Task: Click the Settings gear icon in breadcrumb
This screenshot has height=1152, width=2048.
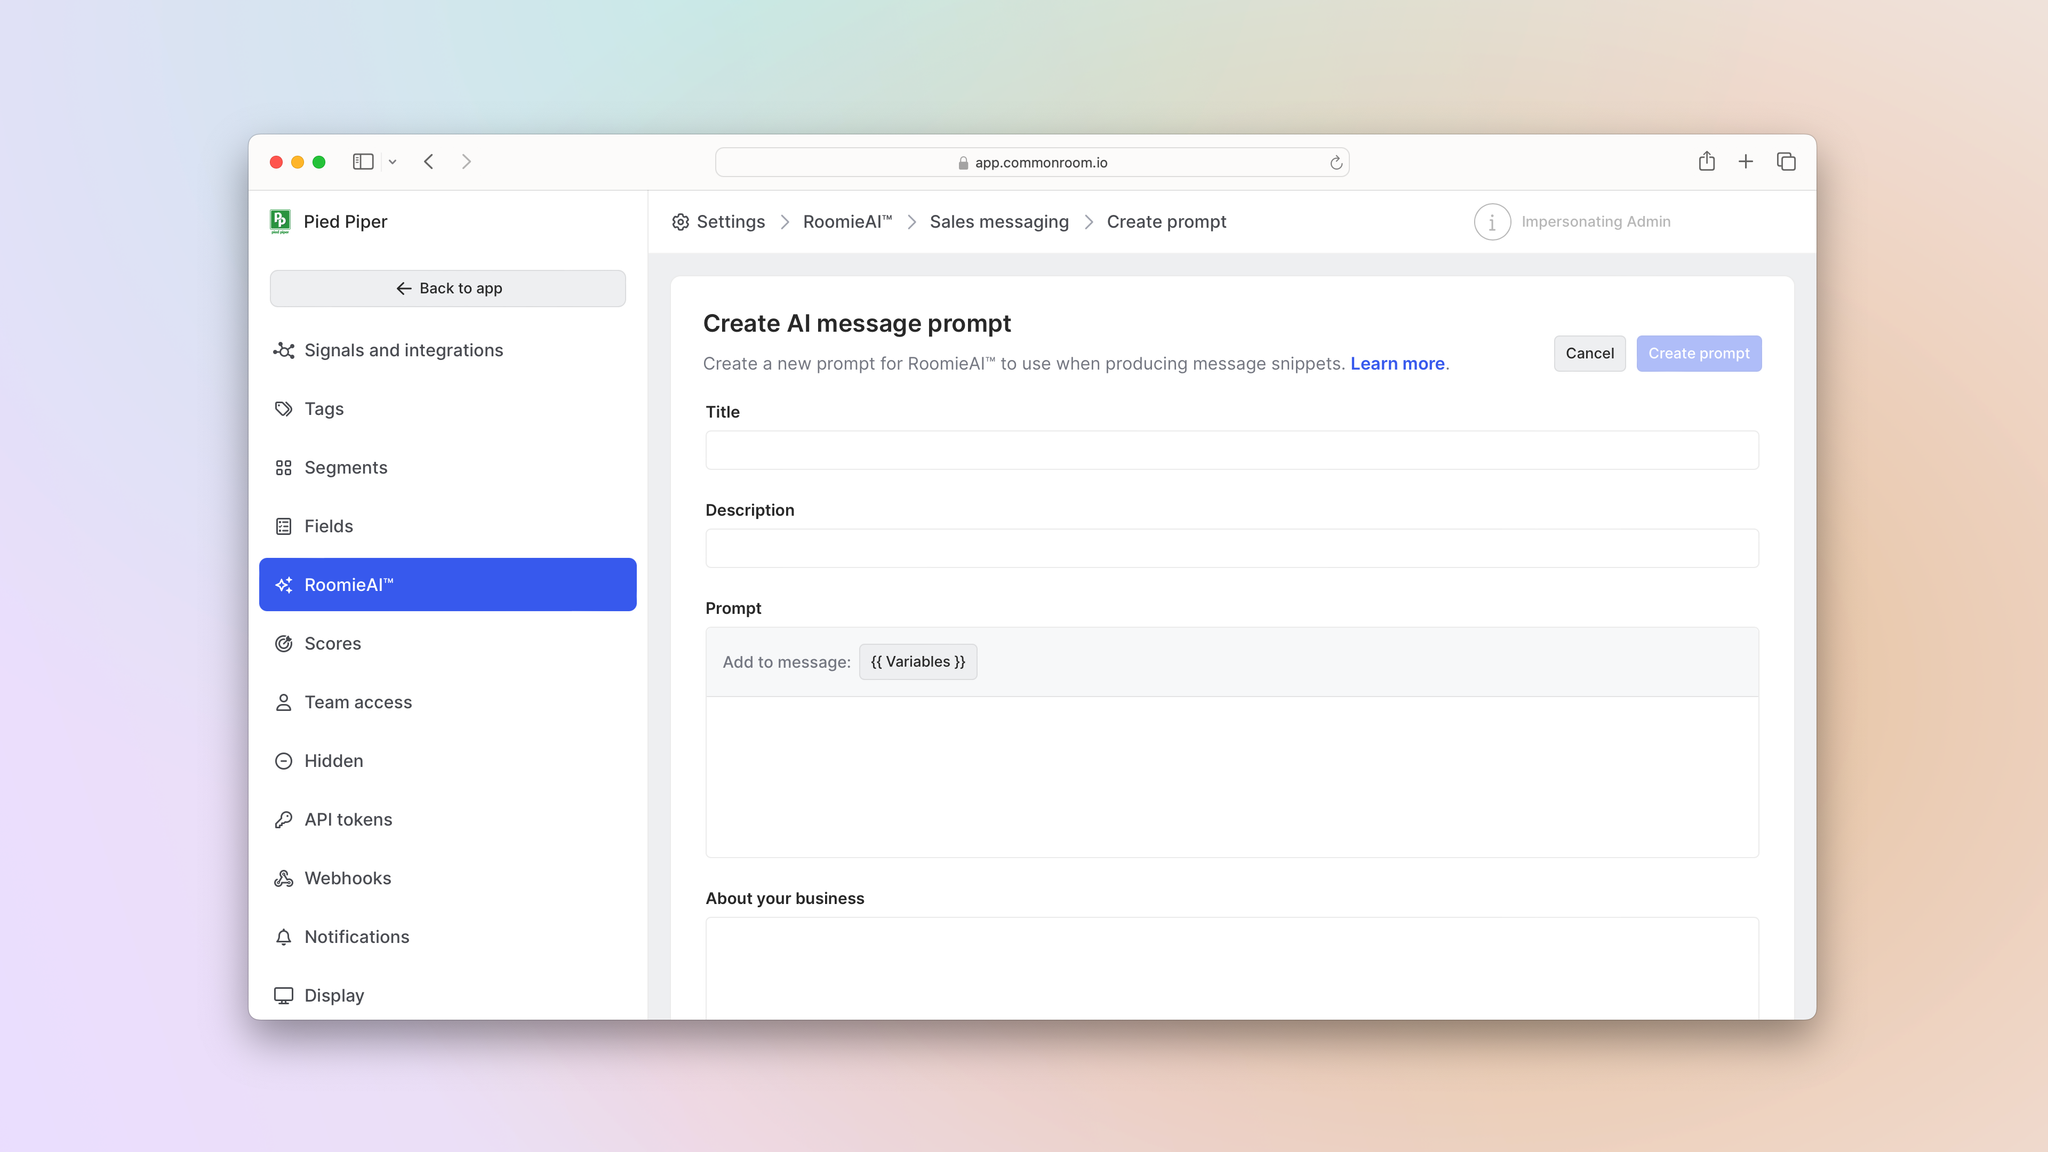Action: [x=681, y=222]
